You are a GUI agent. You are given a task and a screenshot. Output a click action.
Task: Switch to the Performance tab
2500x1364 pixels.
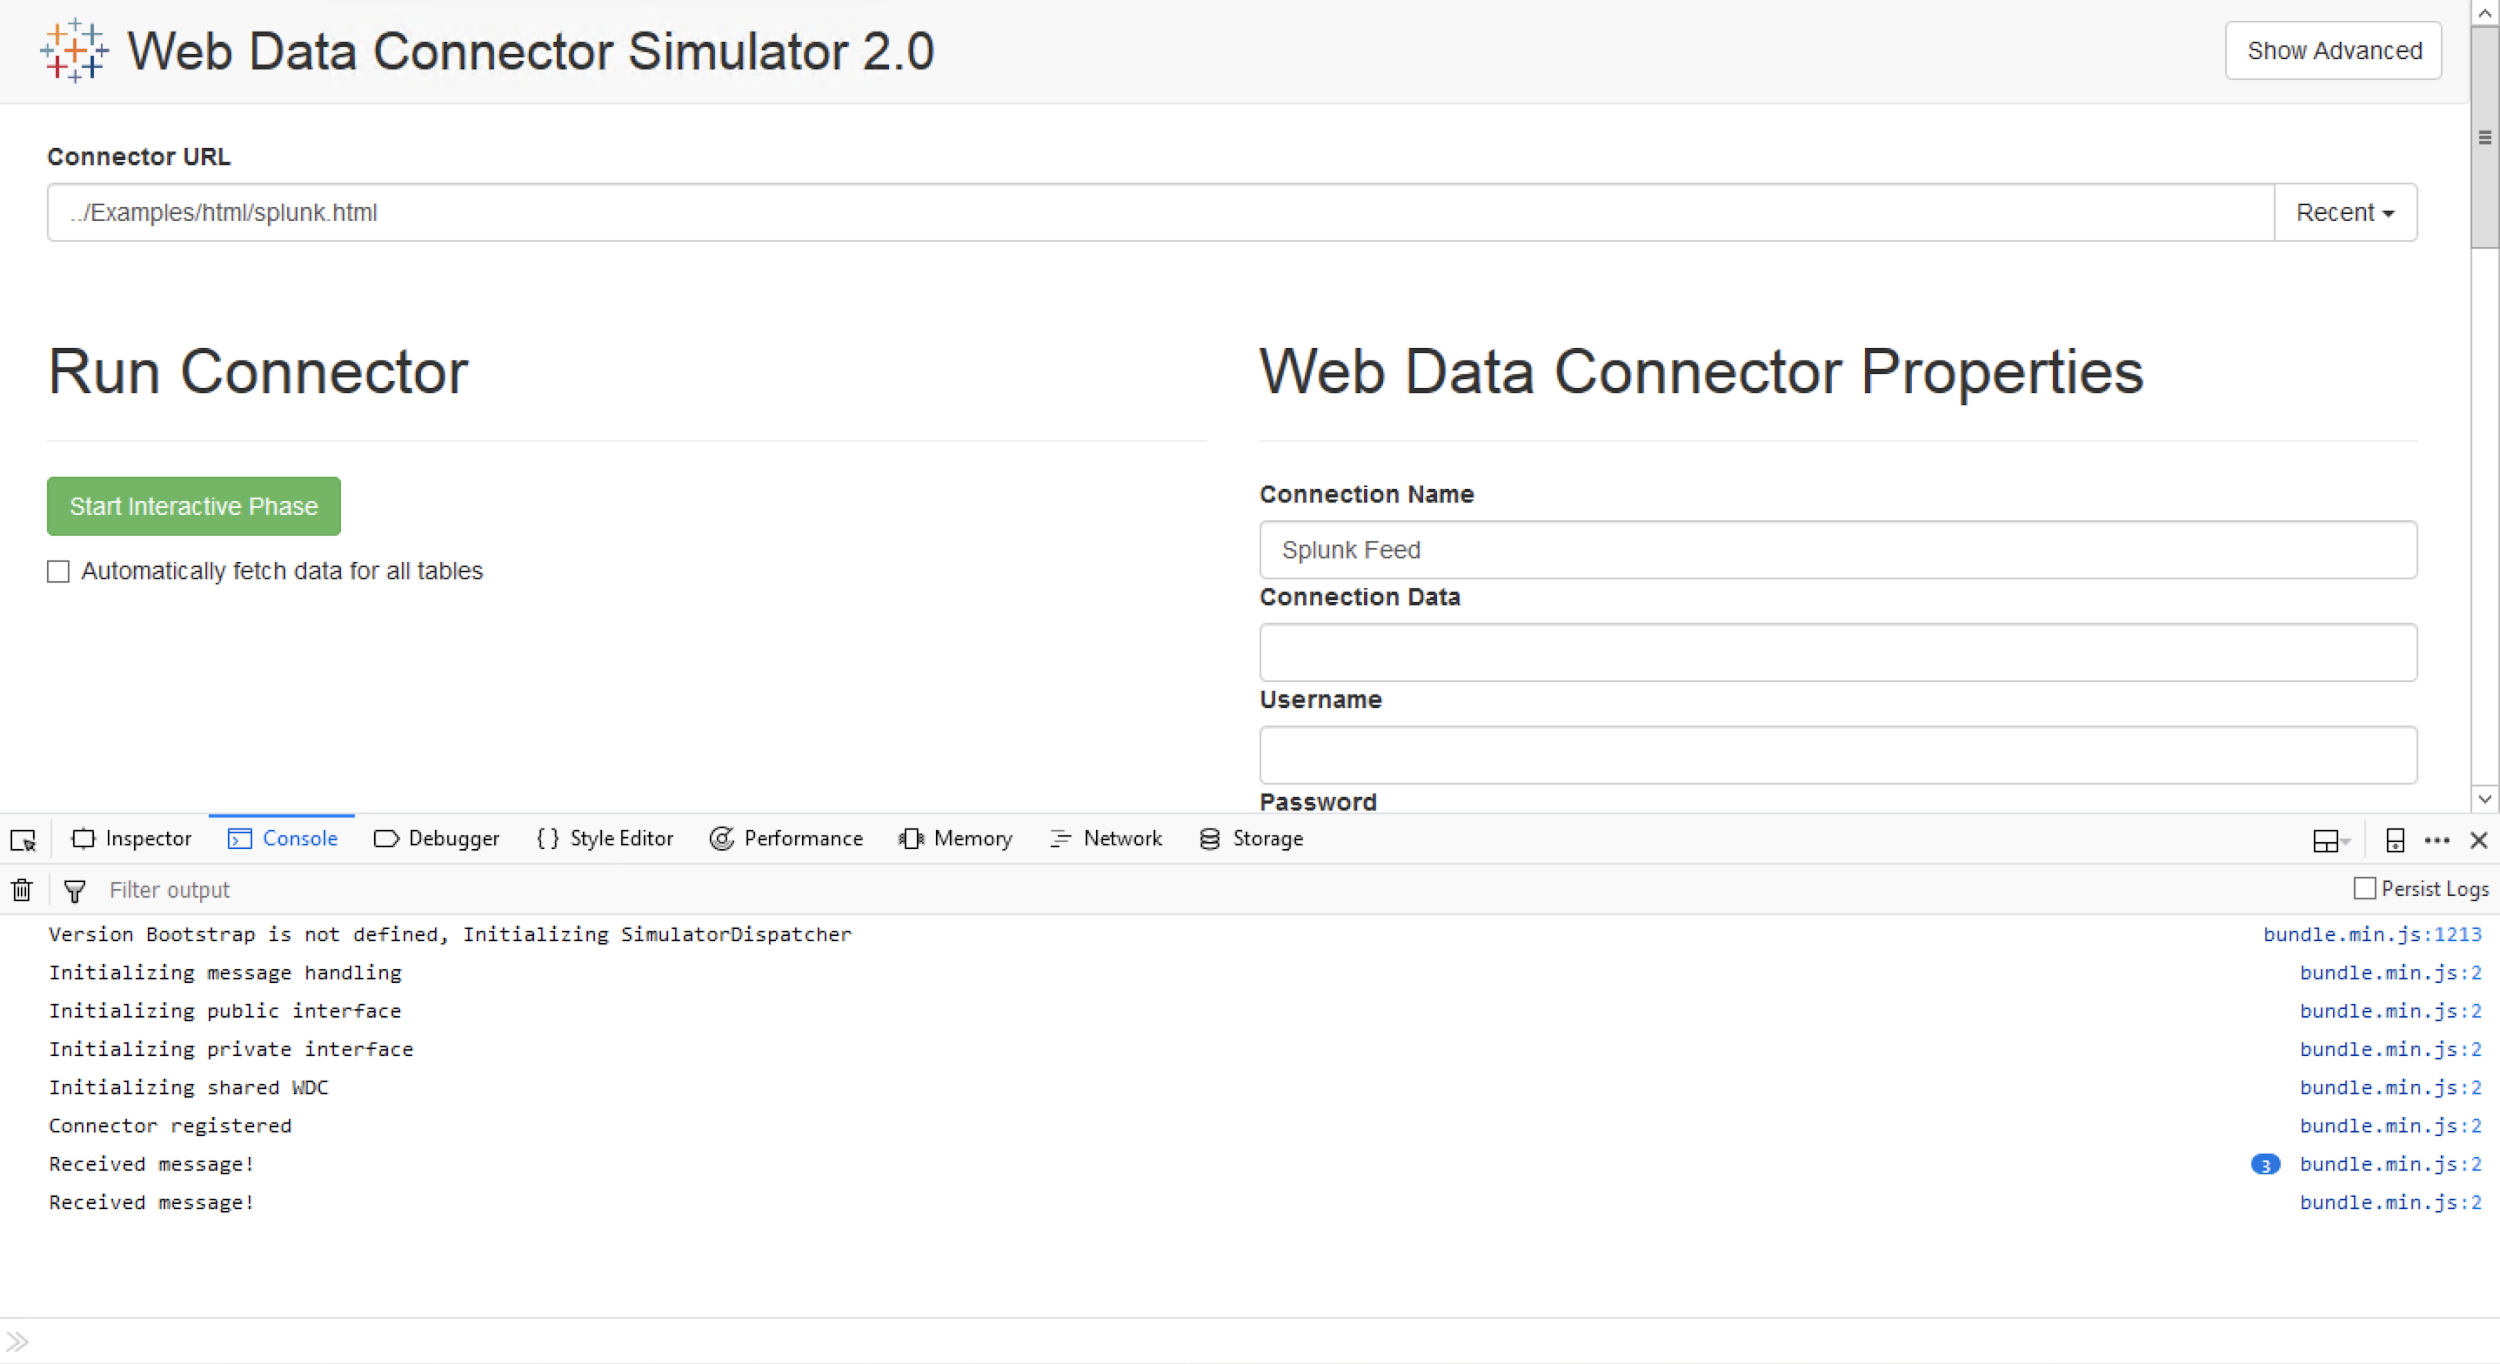pos(786,838)
